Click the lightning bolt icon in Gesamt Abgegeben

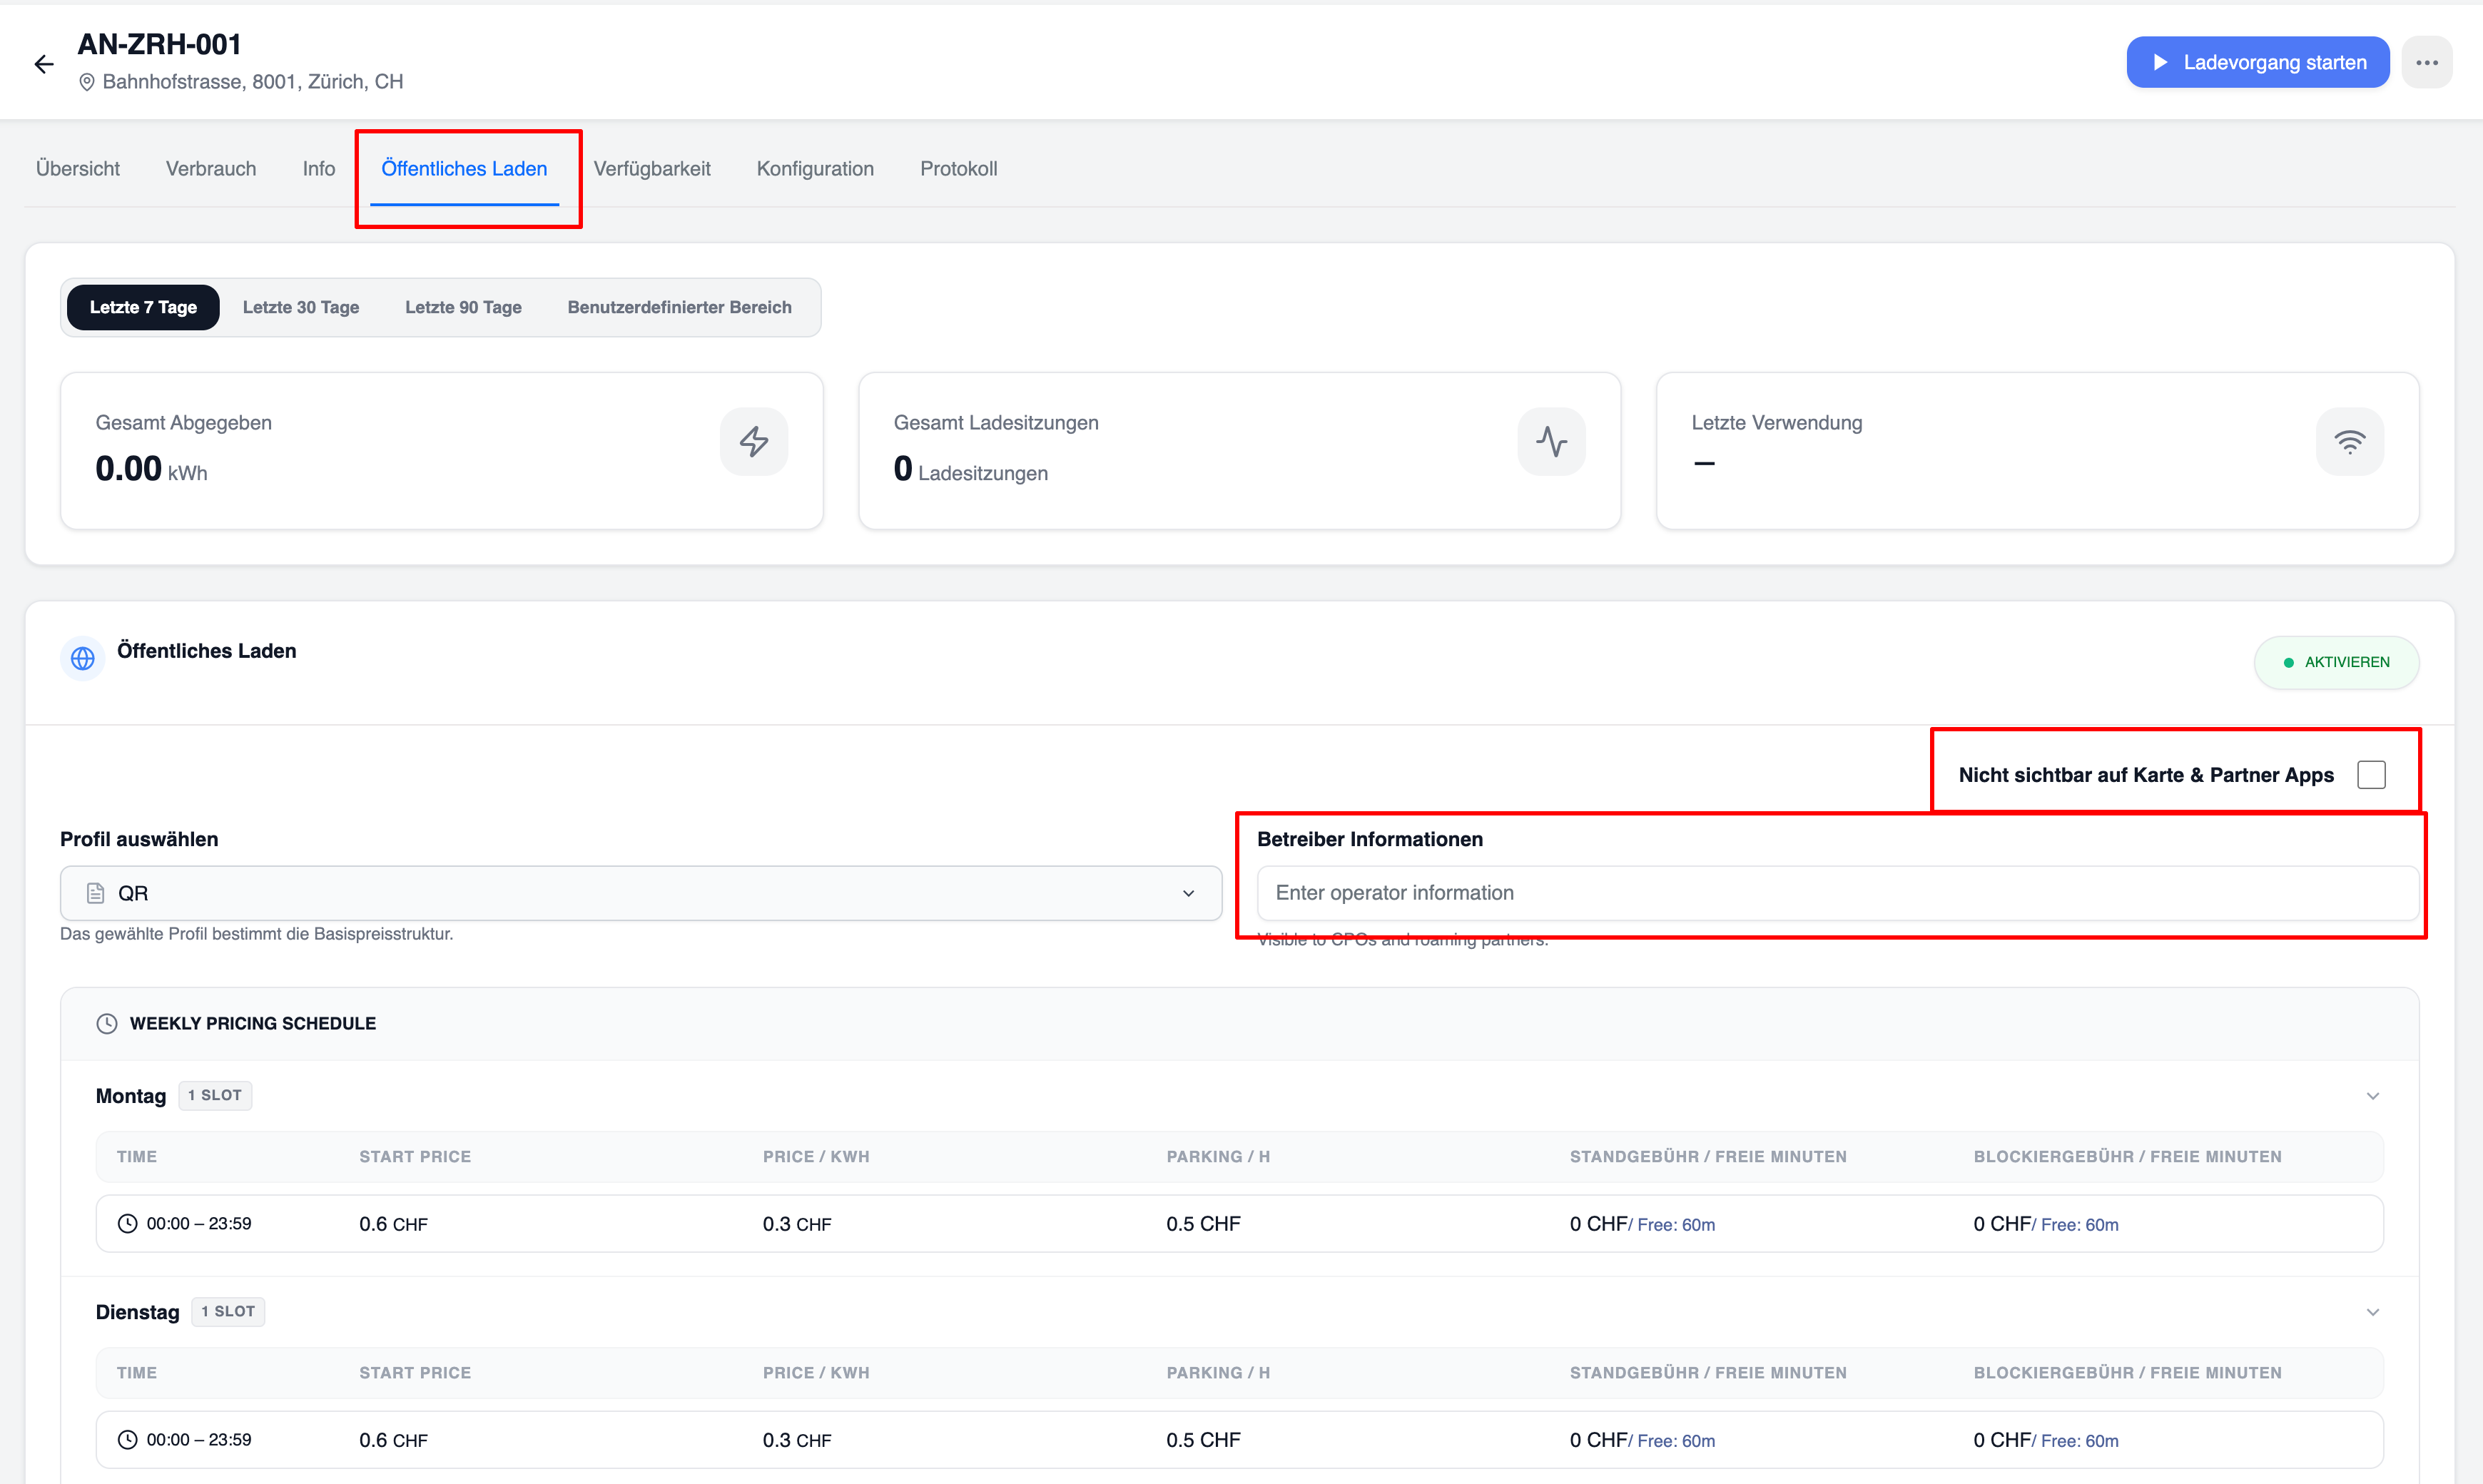coord(754,441)
